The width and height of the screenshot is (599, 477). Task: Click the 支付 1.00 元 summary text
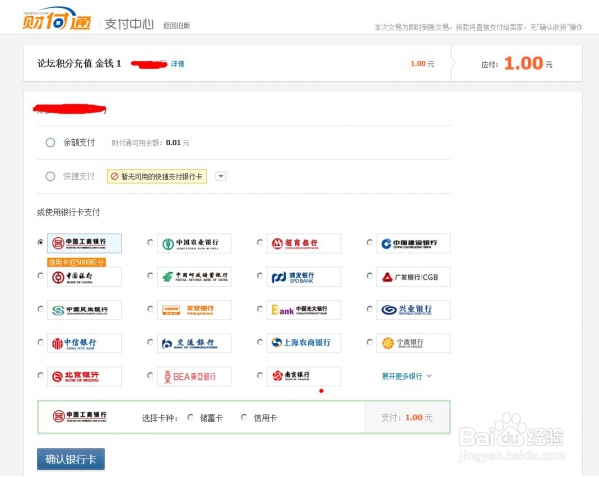(407, 417)
